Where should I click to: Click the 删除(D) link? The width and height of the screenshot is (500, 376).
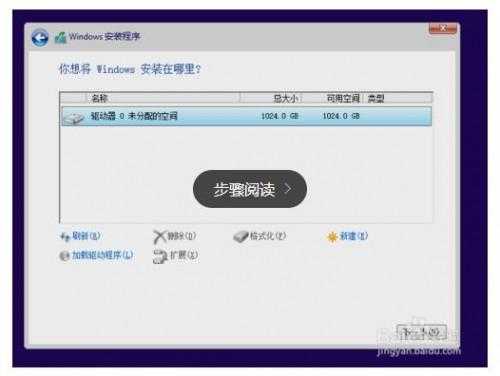[x=182, y=236]
